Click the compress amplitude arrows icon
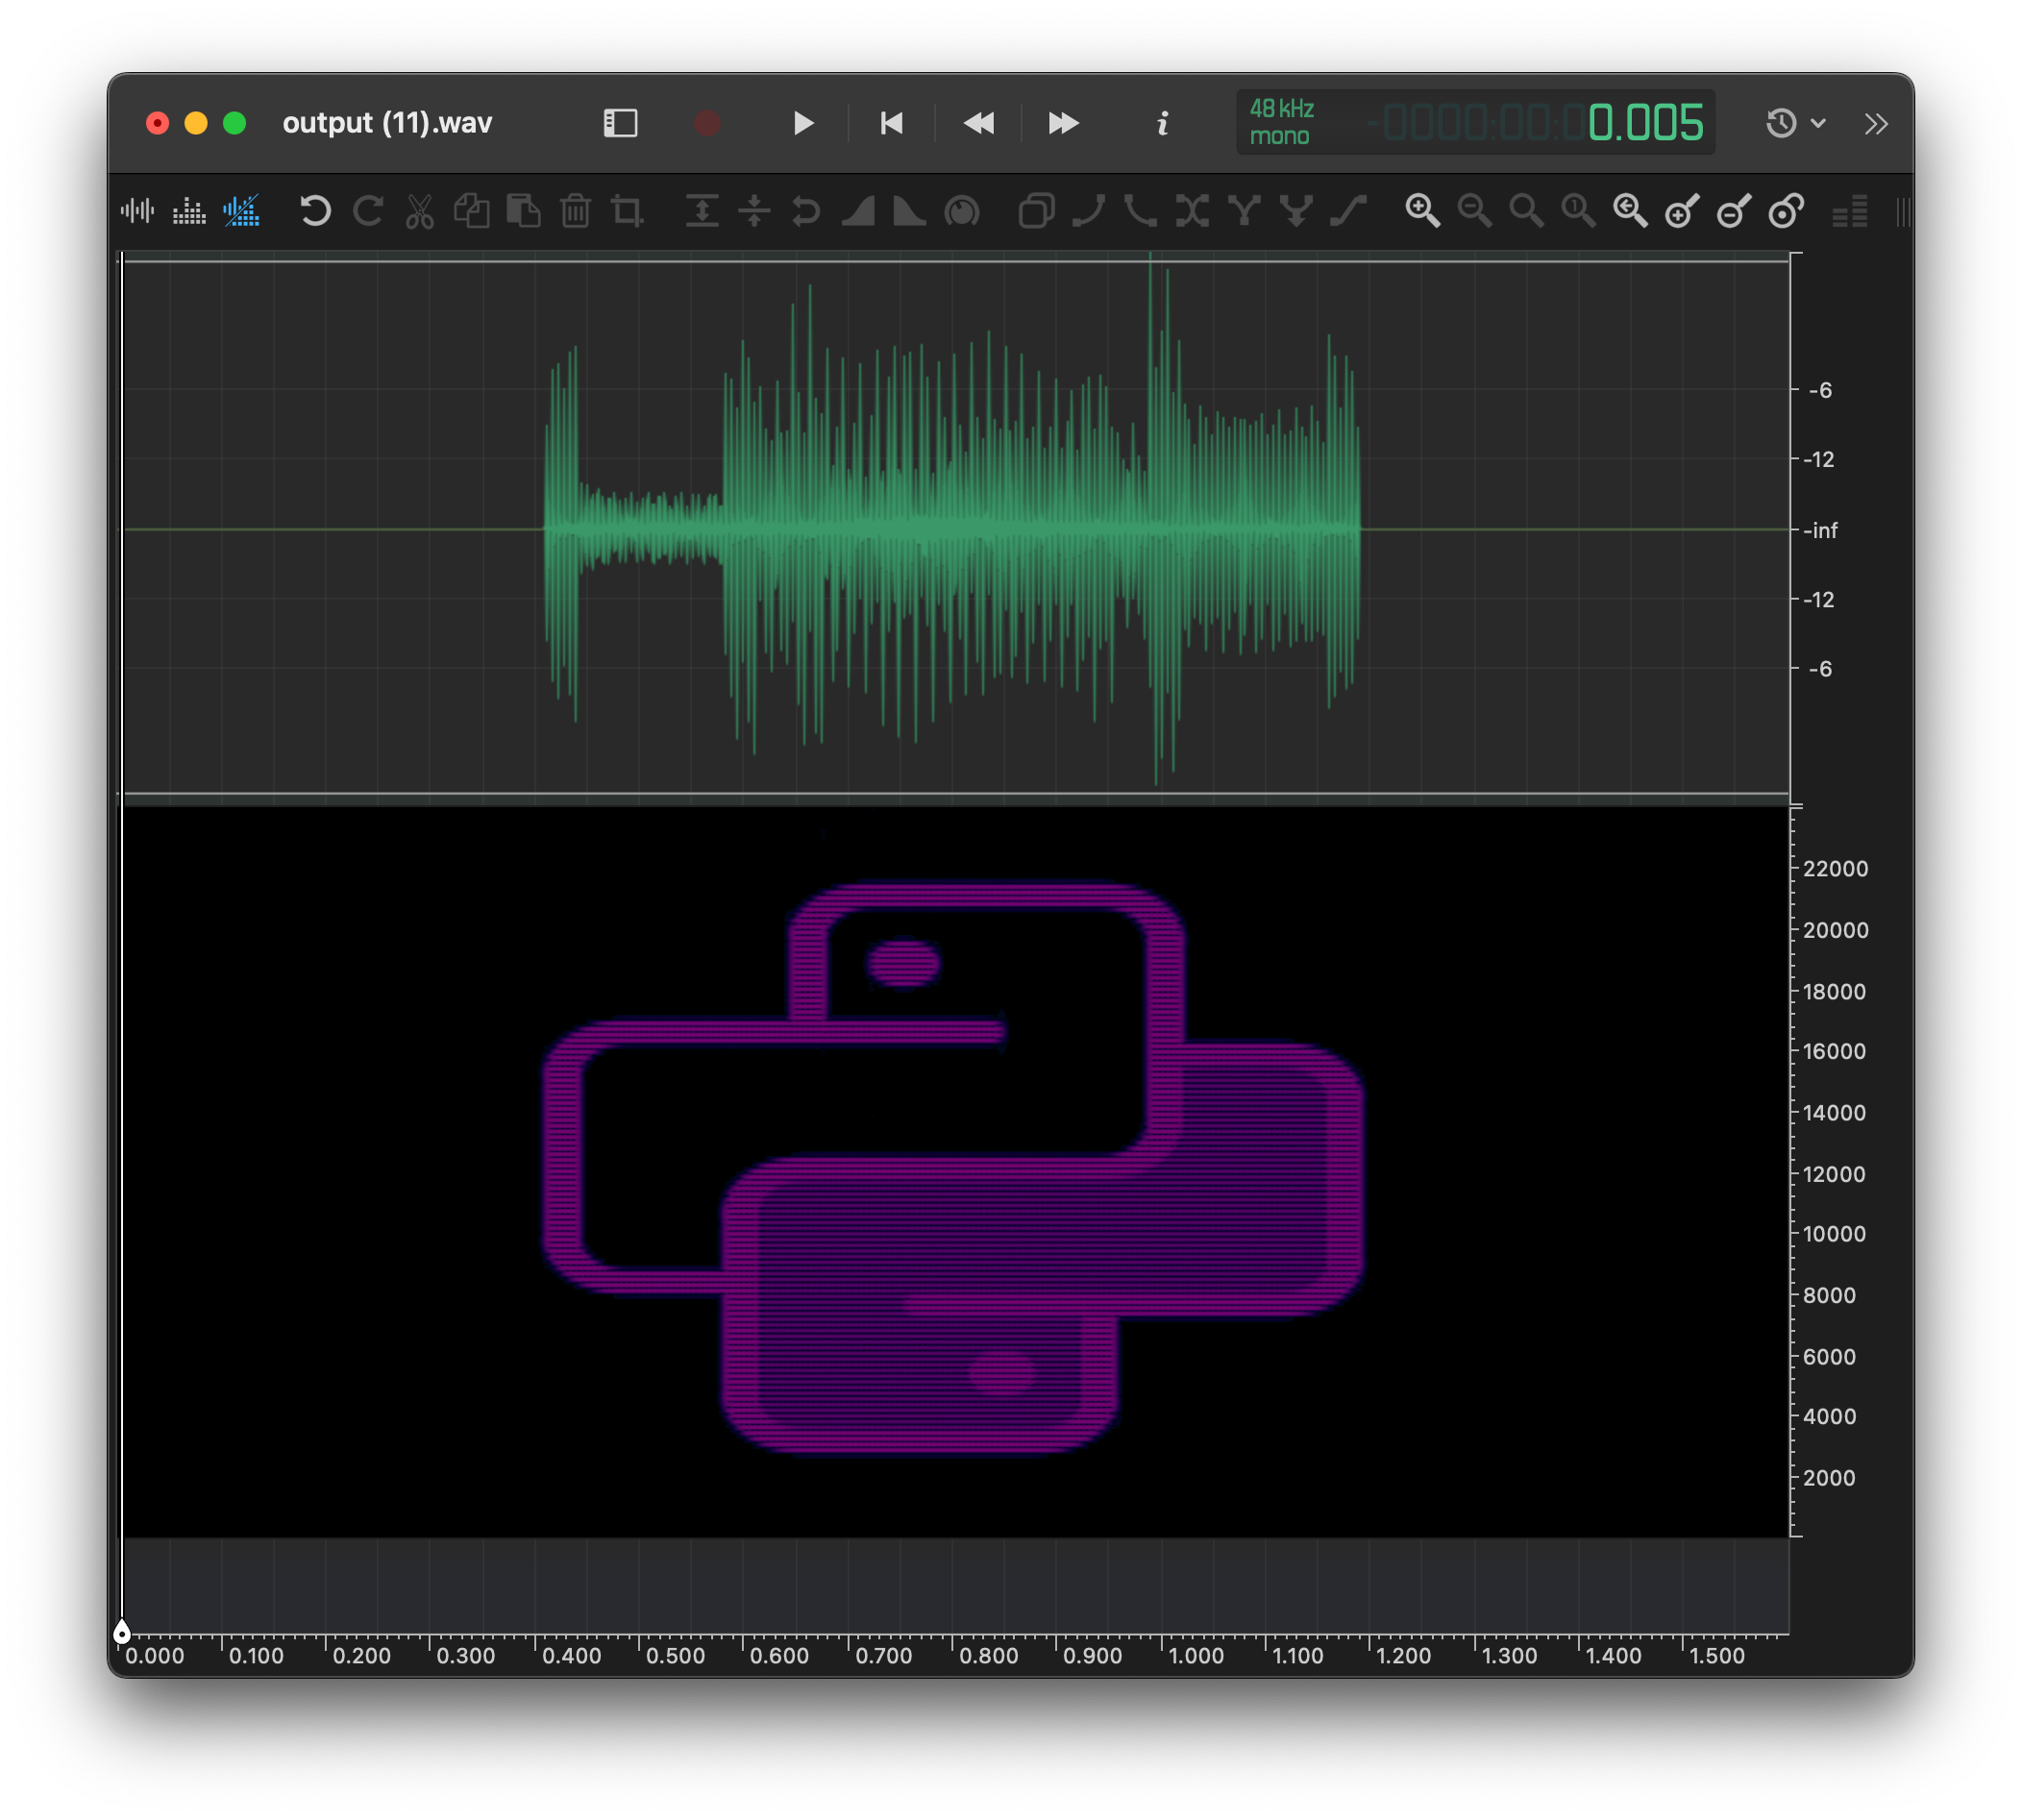This screenshot has width=2022, height=1820. (754, 211)
